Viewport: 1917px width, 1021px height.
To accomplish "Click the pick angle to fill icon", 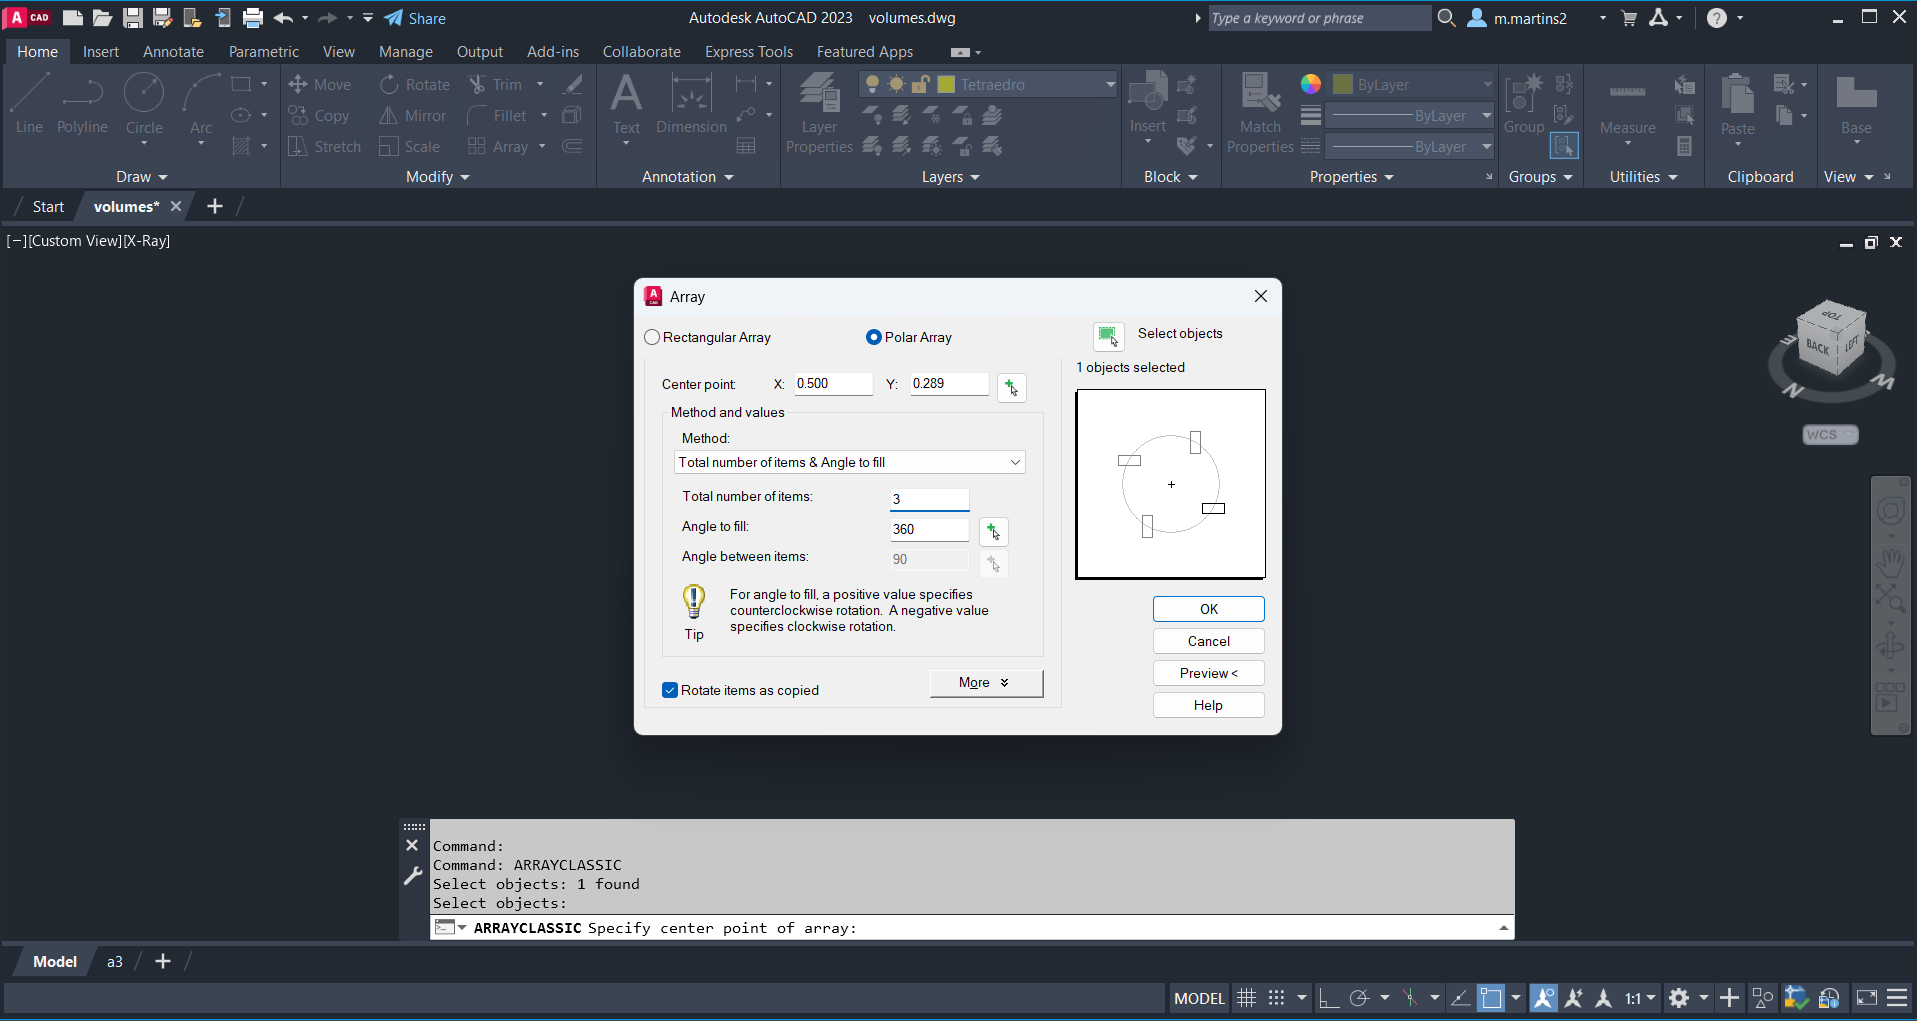I will [x=993, y=531].
